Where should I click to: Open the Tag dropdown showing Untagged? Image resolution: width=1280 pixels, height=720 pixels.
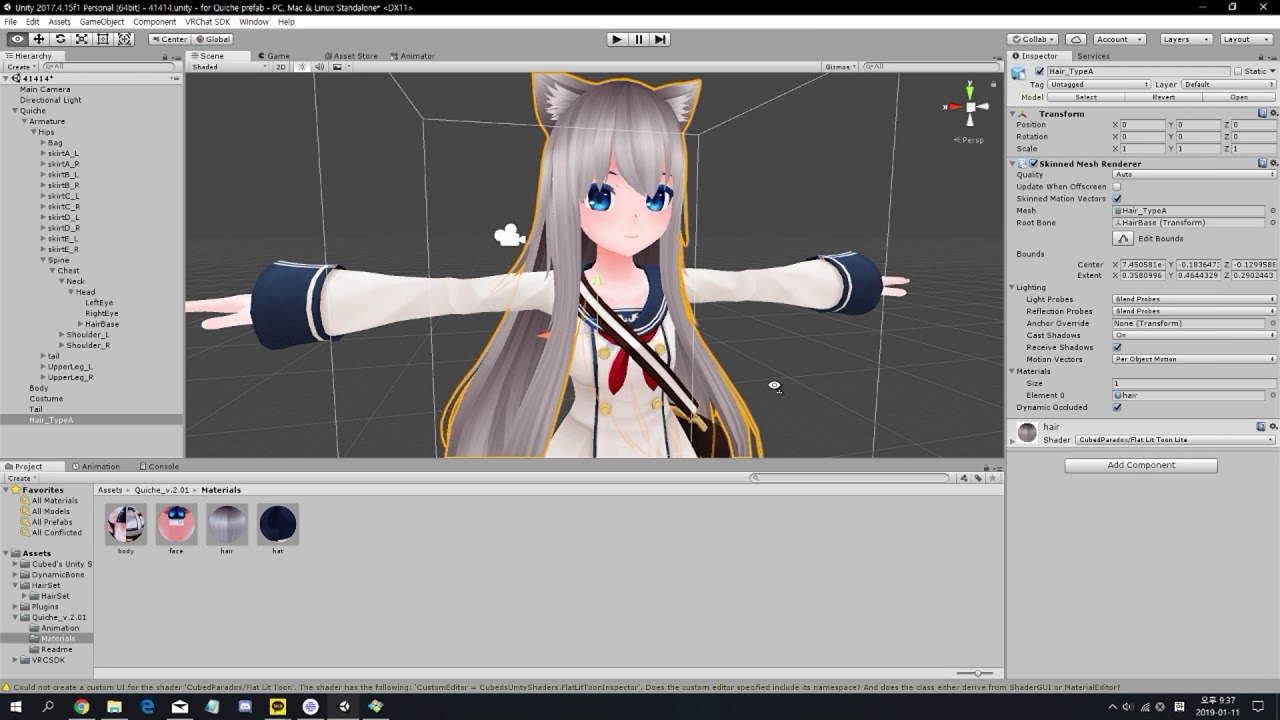pyautogui.click(x=1098, y=85)
